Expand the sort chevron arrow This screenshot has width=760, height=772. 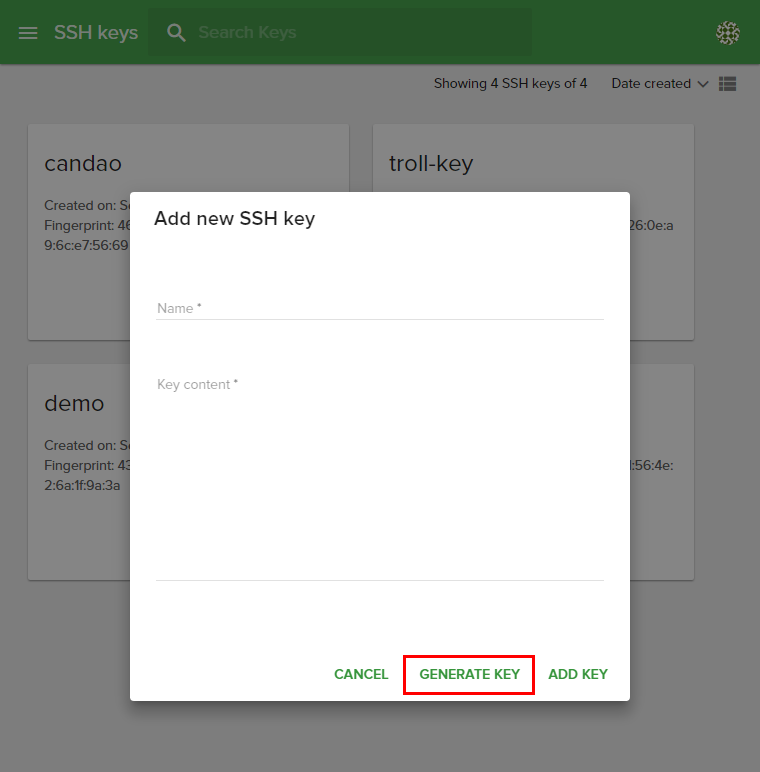tap(703, 84)
